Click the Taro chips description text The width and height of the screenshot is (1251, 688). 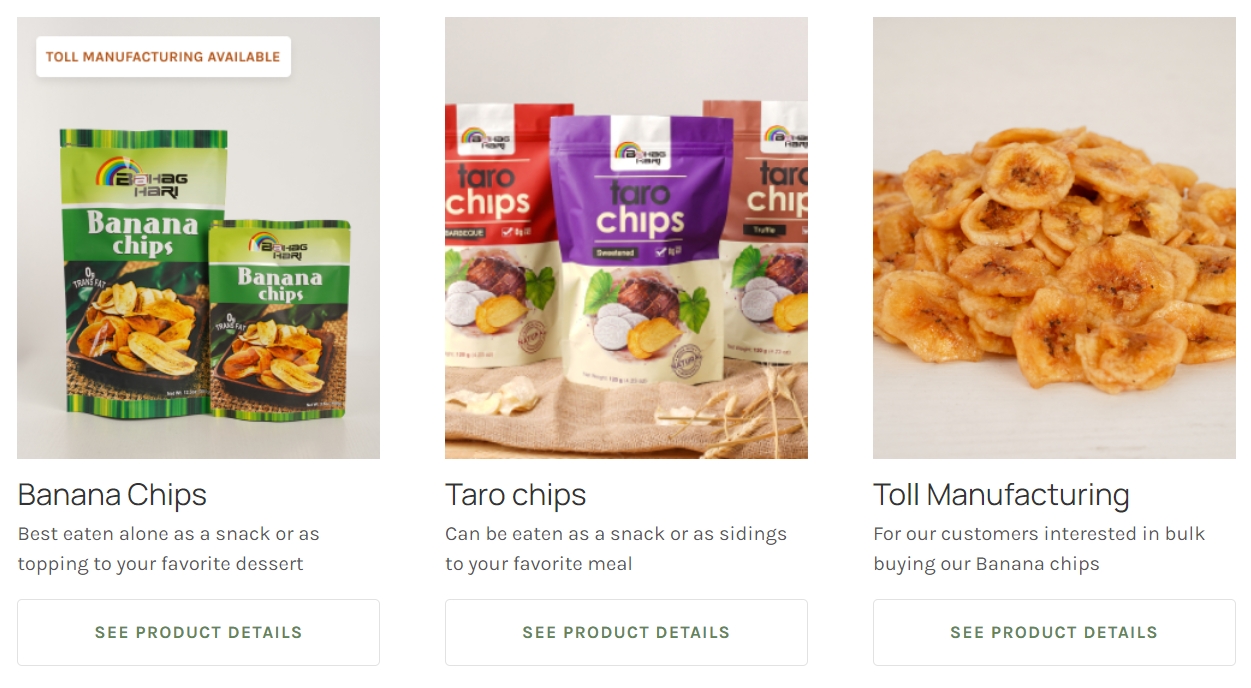616,549
